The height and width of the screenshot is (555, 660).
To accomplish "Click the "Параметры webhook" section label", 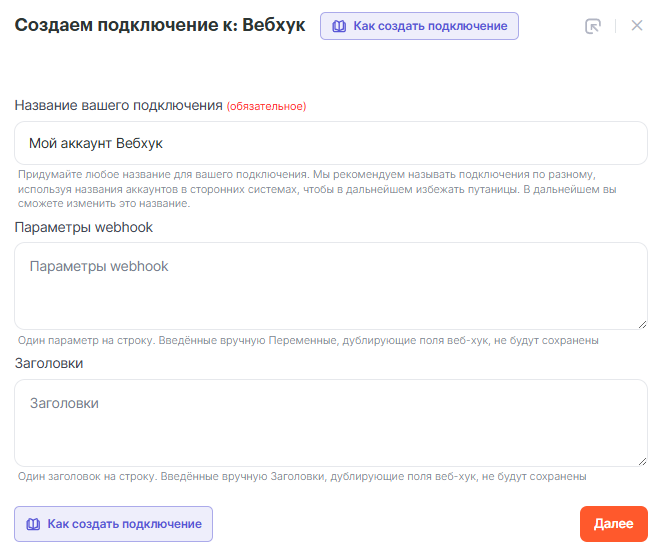I will click(83, 227).
